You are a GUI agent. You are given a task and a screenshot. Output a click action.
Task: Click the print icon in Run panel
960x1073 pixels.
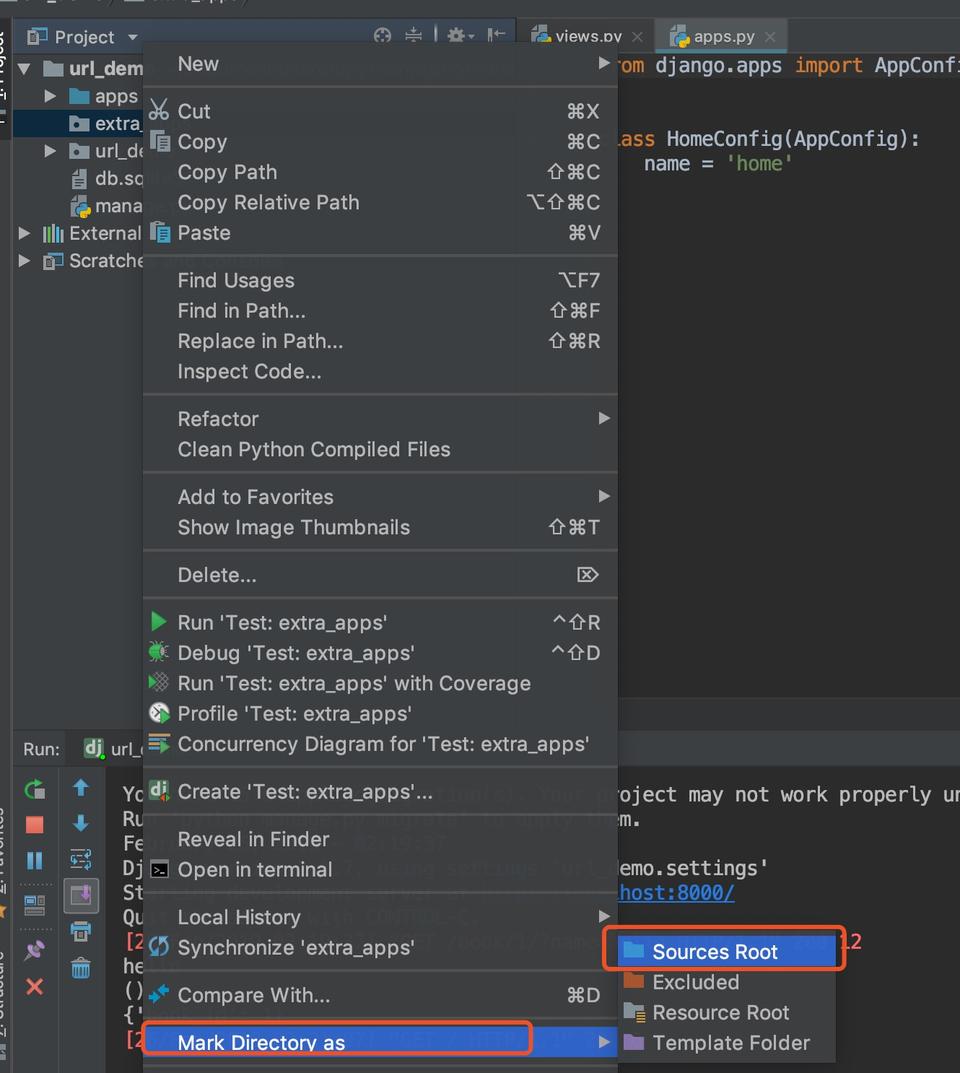[81, 931]
